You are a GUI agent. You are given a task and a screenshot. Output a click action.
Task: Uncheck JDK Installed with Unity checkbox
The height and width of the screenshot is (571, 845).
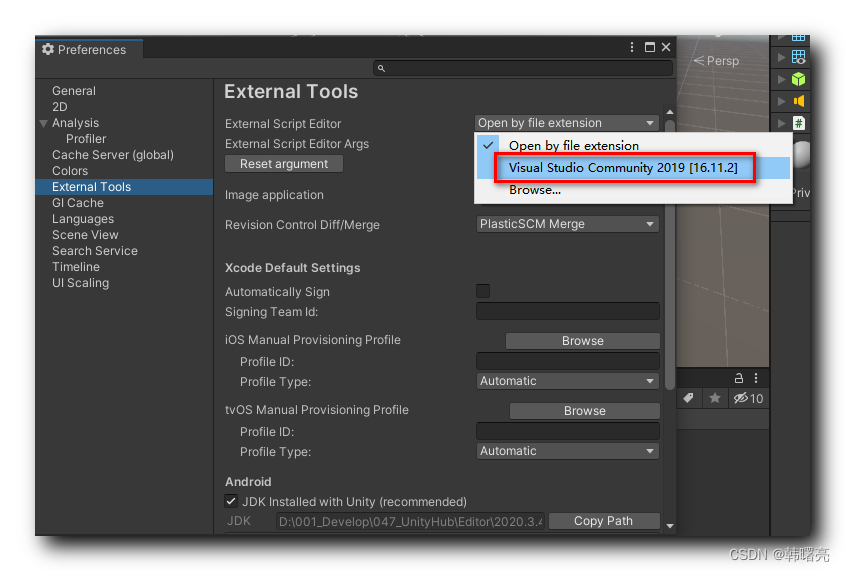231,502
